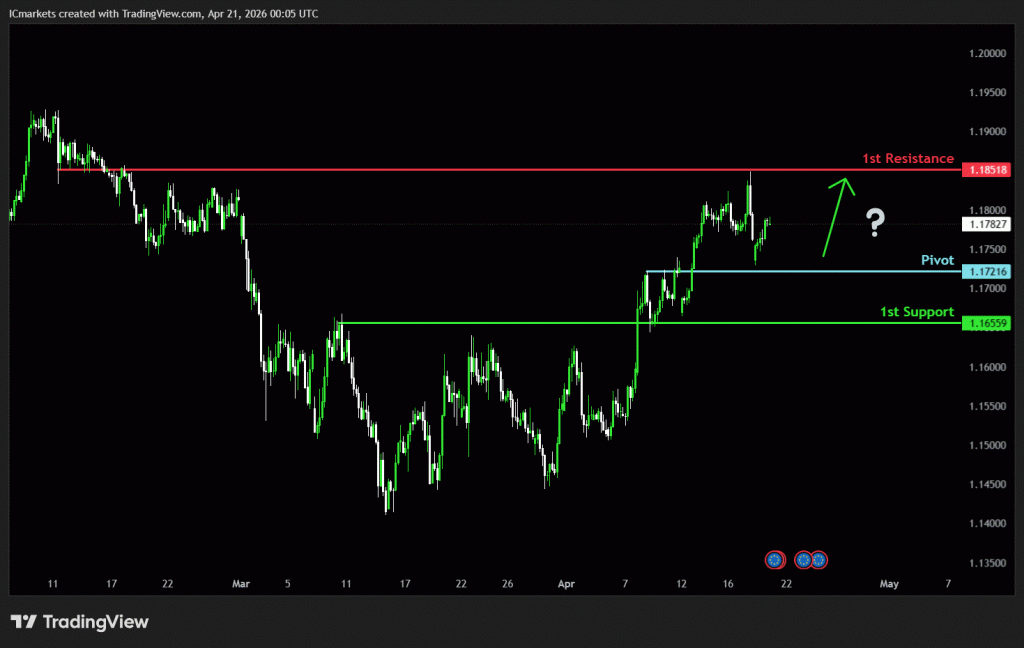This screenshot has width=1024, height=648.
Task: Click the 1.20000 level on price axis
Action: [x=986, y=53]
